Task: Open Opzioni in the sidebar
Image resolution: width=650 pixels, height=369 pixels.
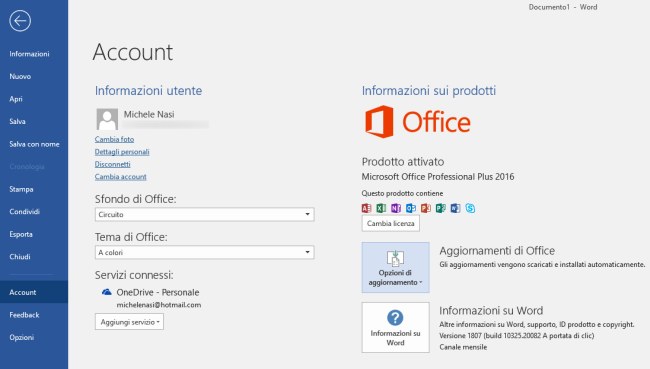Action: pyautogui.click(x=22, y=337)
